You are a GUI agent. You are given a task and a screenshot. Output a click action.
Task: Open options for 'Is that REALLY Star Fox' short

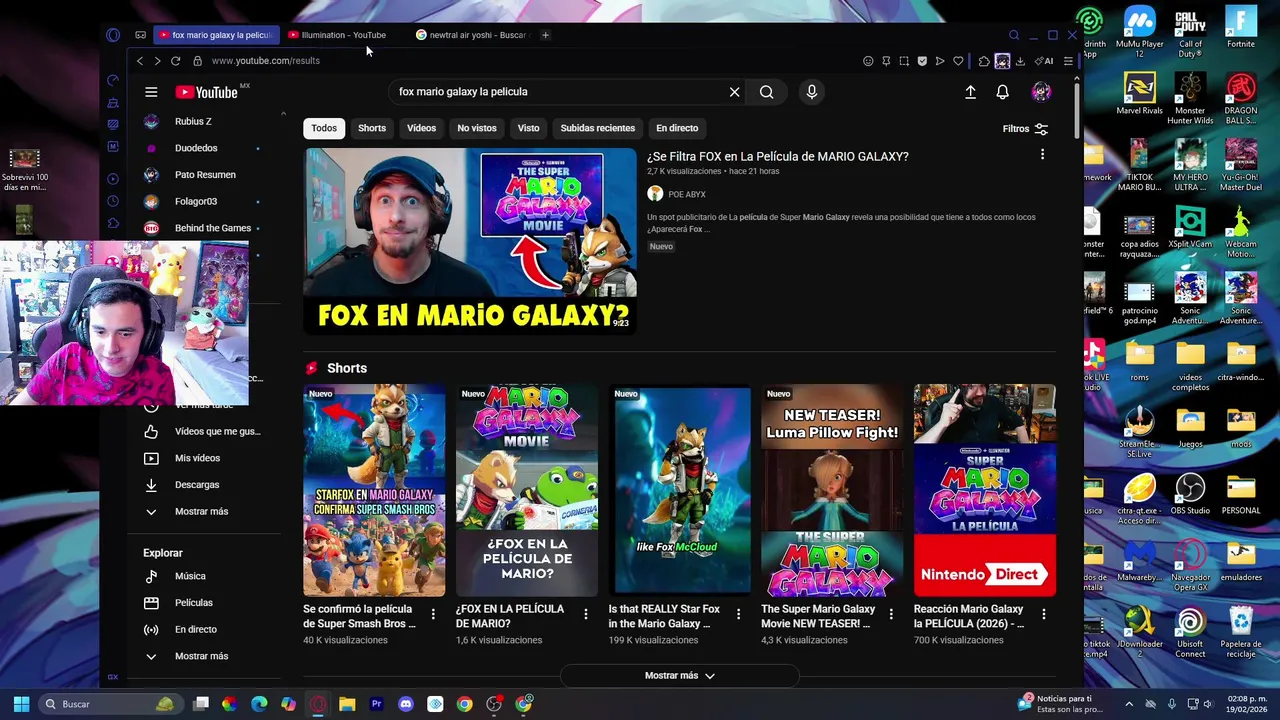(x=738, y=614)
